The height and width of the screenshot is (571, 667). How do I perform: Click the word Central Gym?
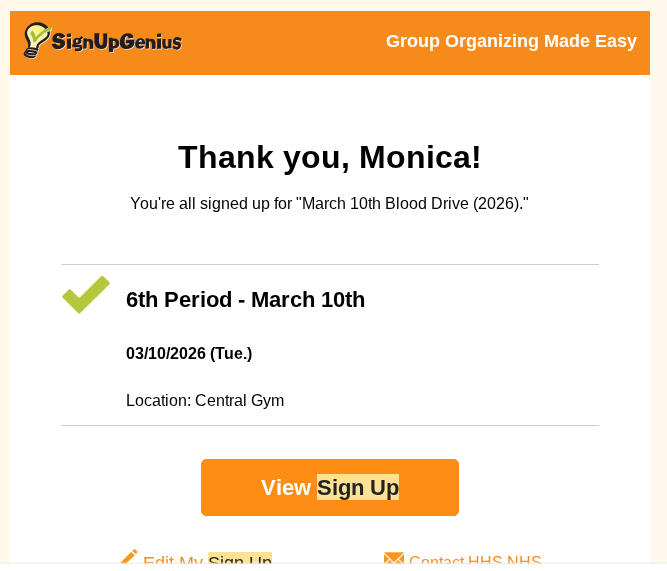click(239, 400)
